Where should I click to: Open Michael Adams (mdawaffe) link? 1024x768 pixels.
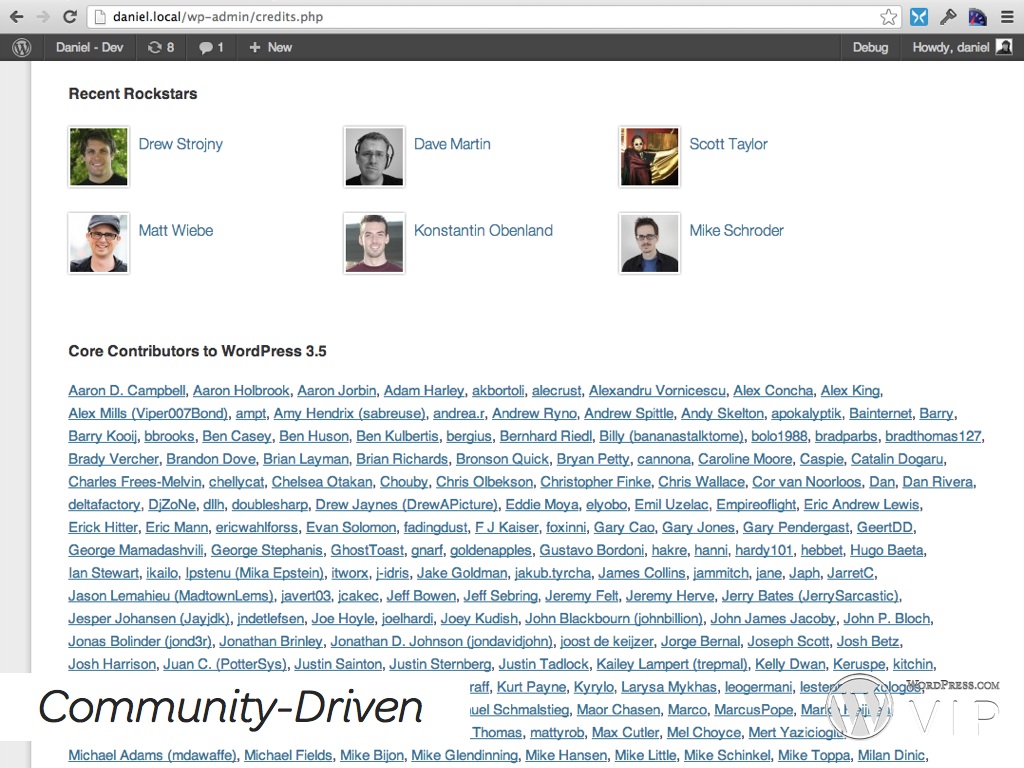click(152, 756)
